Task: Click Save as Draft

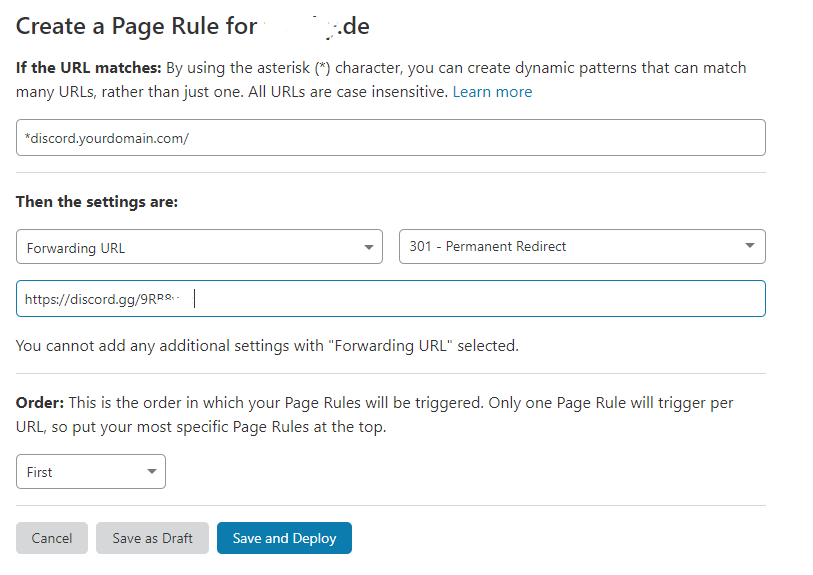Action: [x=152, y=538]
